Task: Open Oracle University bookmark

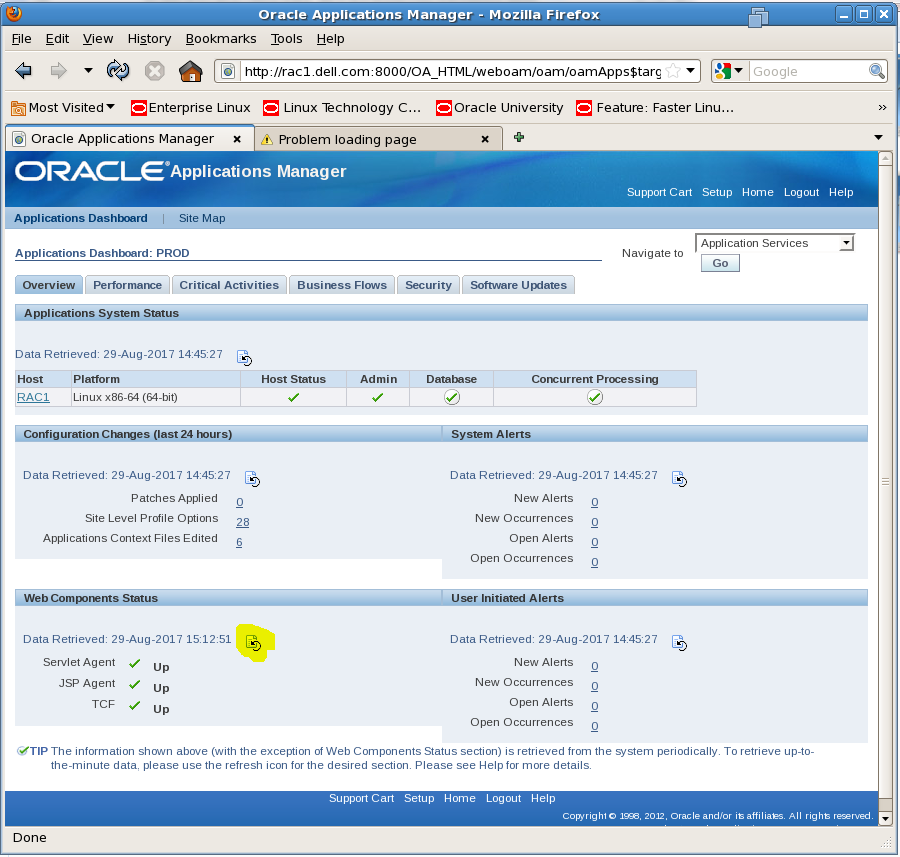Action: click(499, 108)
